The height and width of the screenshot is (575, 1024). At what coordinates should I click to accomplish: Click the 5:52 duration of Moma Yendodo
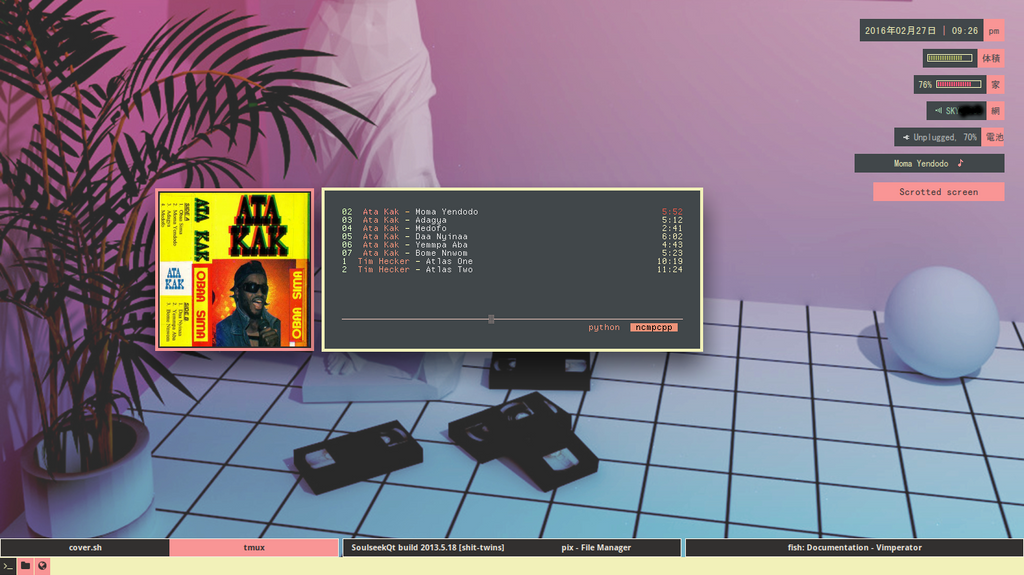(x=672, y=212)
